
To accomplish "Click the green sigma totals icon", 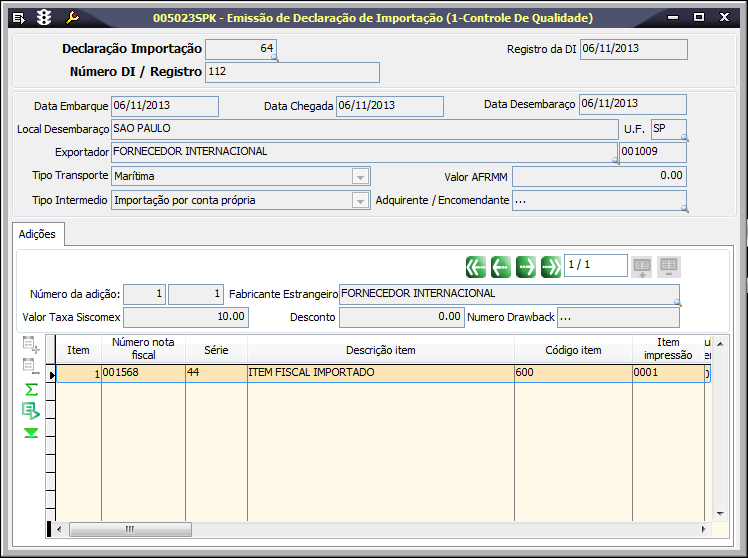I will pos(31,388).
